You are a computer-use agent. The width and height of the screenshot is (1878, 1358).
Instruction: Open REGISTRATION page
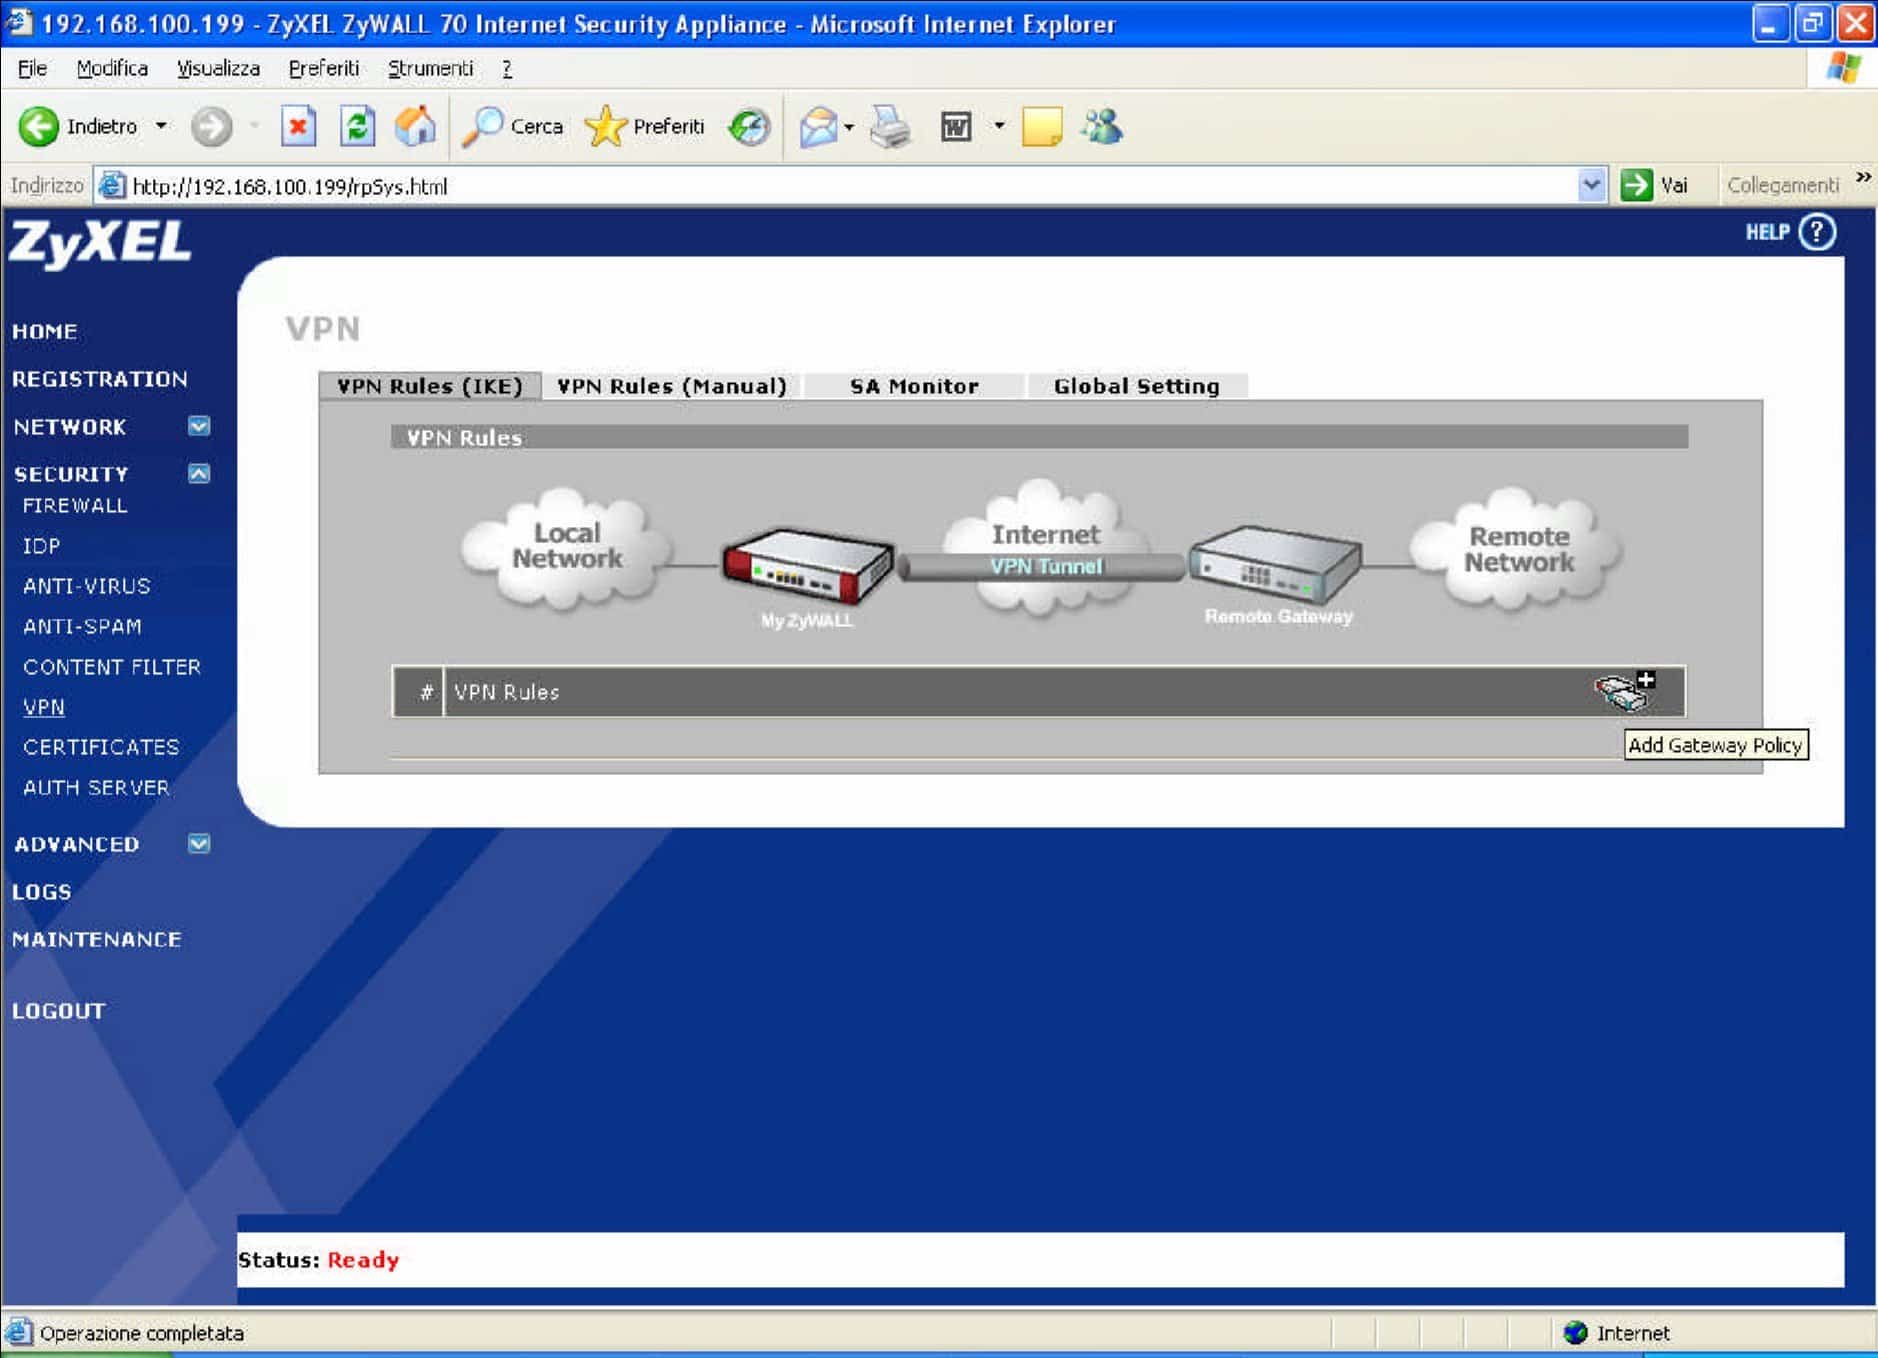click(x=100, y=379)
